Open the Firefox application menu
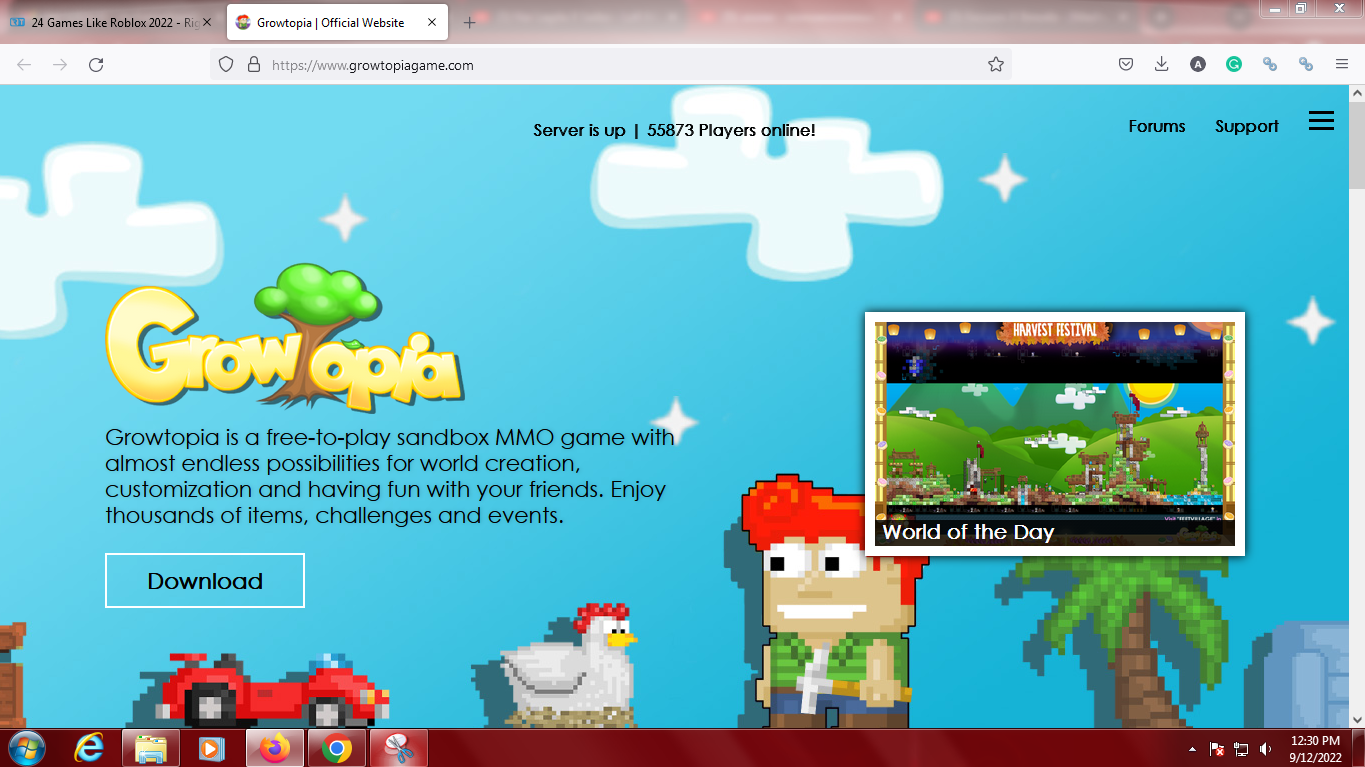Viewport: 1365px width, 767px height. [1342, 64]
